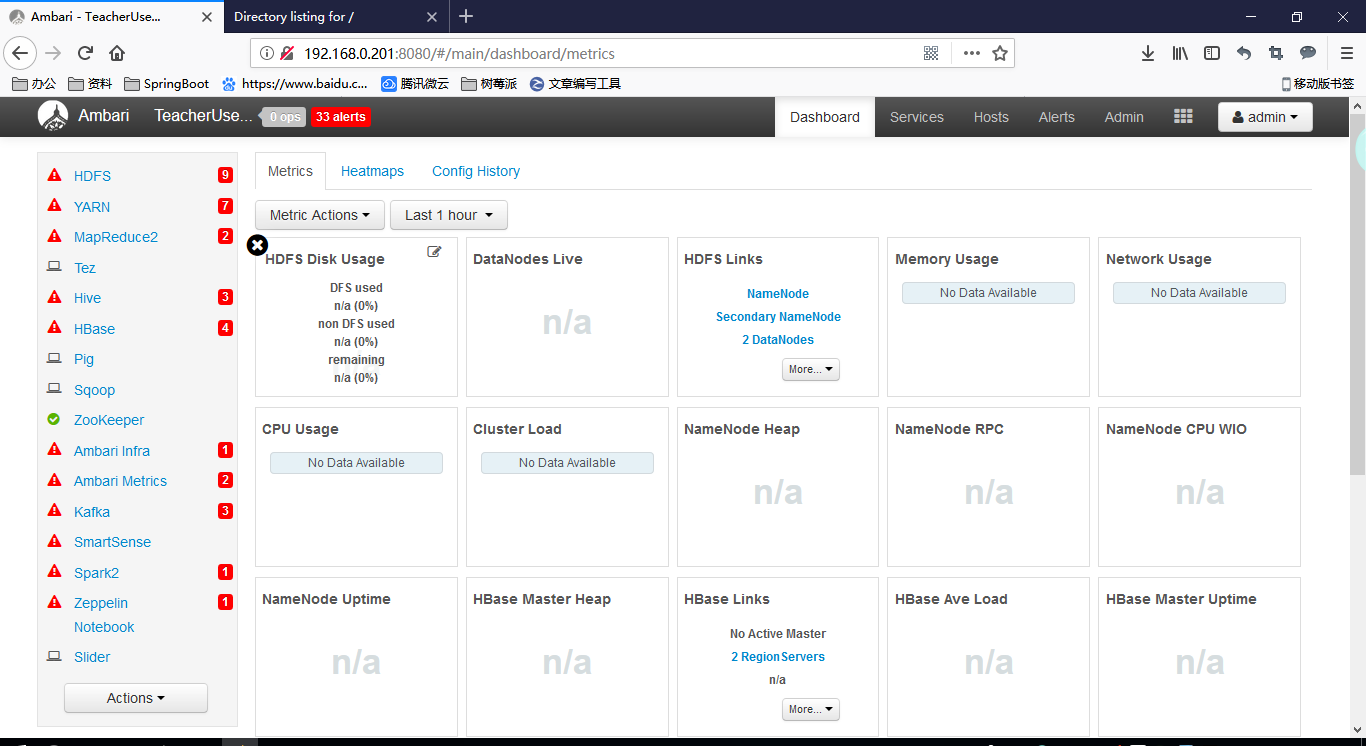Image resolution: width=1366 pixels, height=746 pixels.
Task: Open the downloads arrow icon
Action: [1148, 53]
